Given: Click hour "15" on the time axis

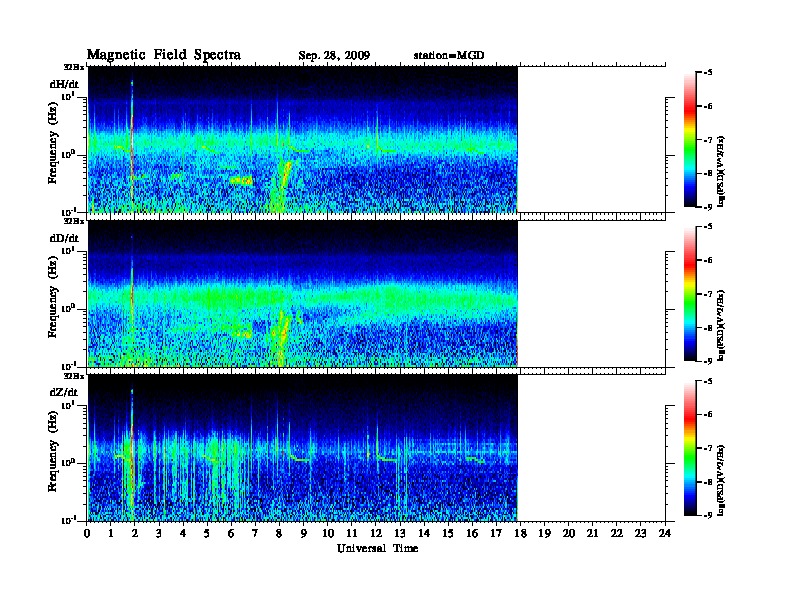Looking at the screenshot, I should coord(448,534).
